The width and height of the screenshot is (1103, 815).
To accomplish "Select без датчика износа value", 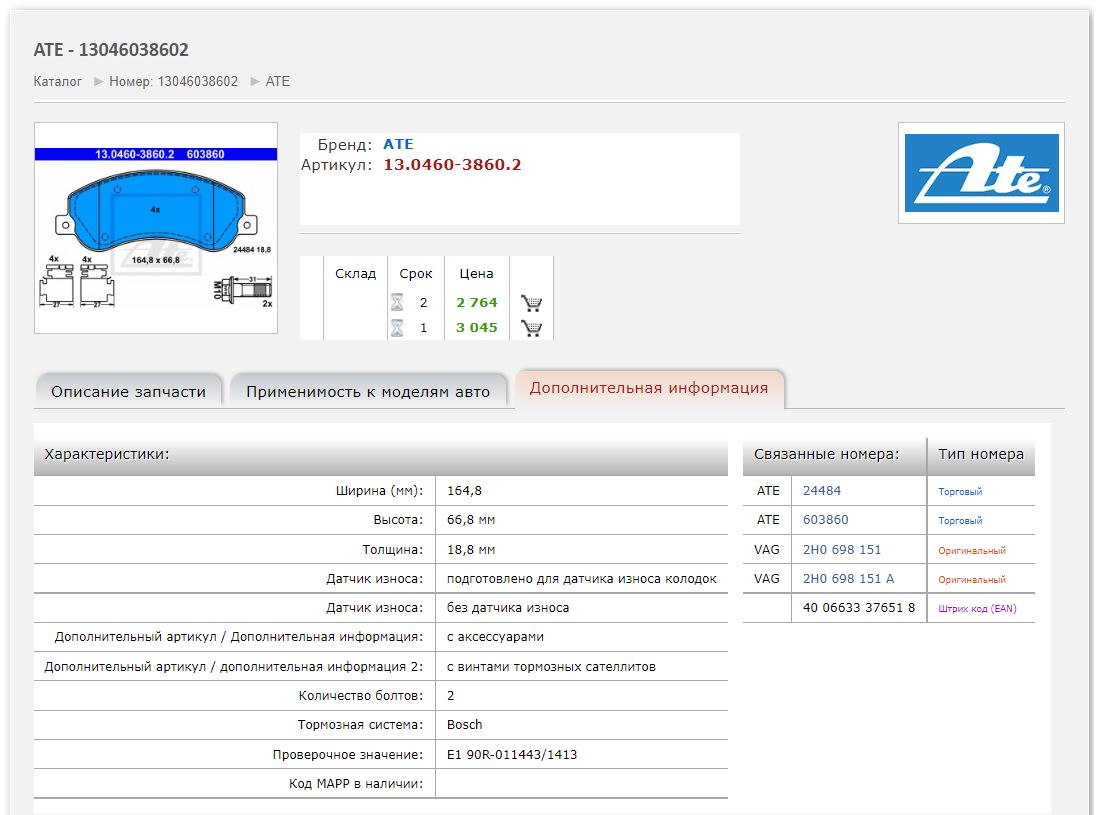I will (508, 608).
